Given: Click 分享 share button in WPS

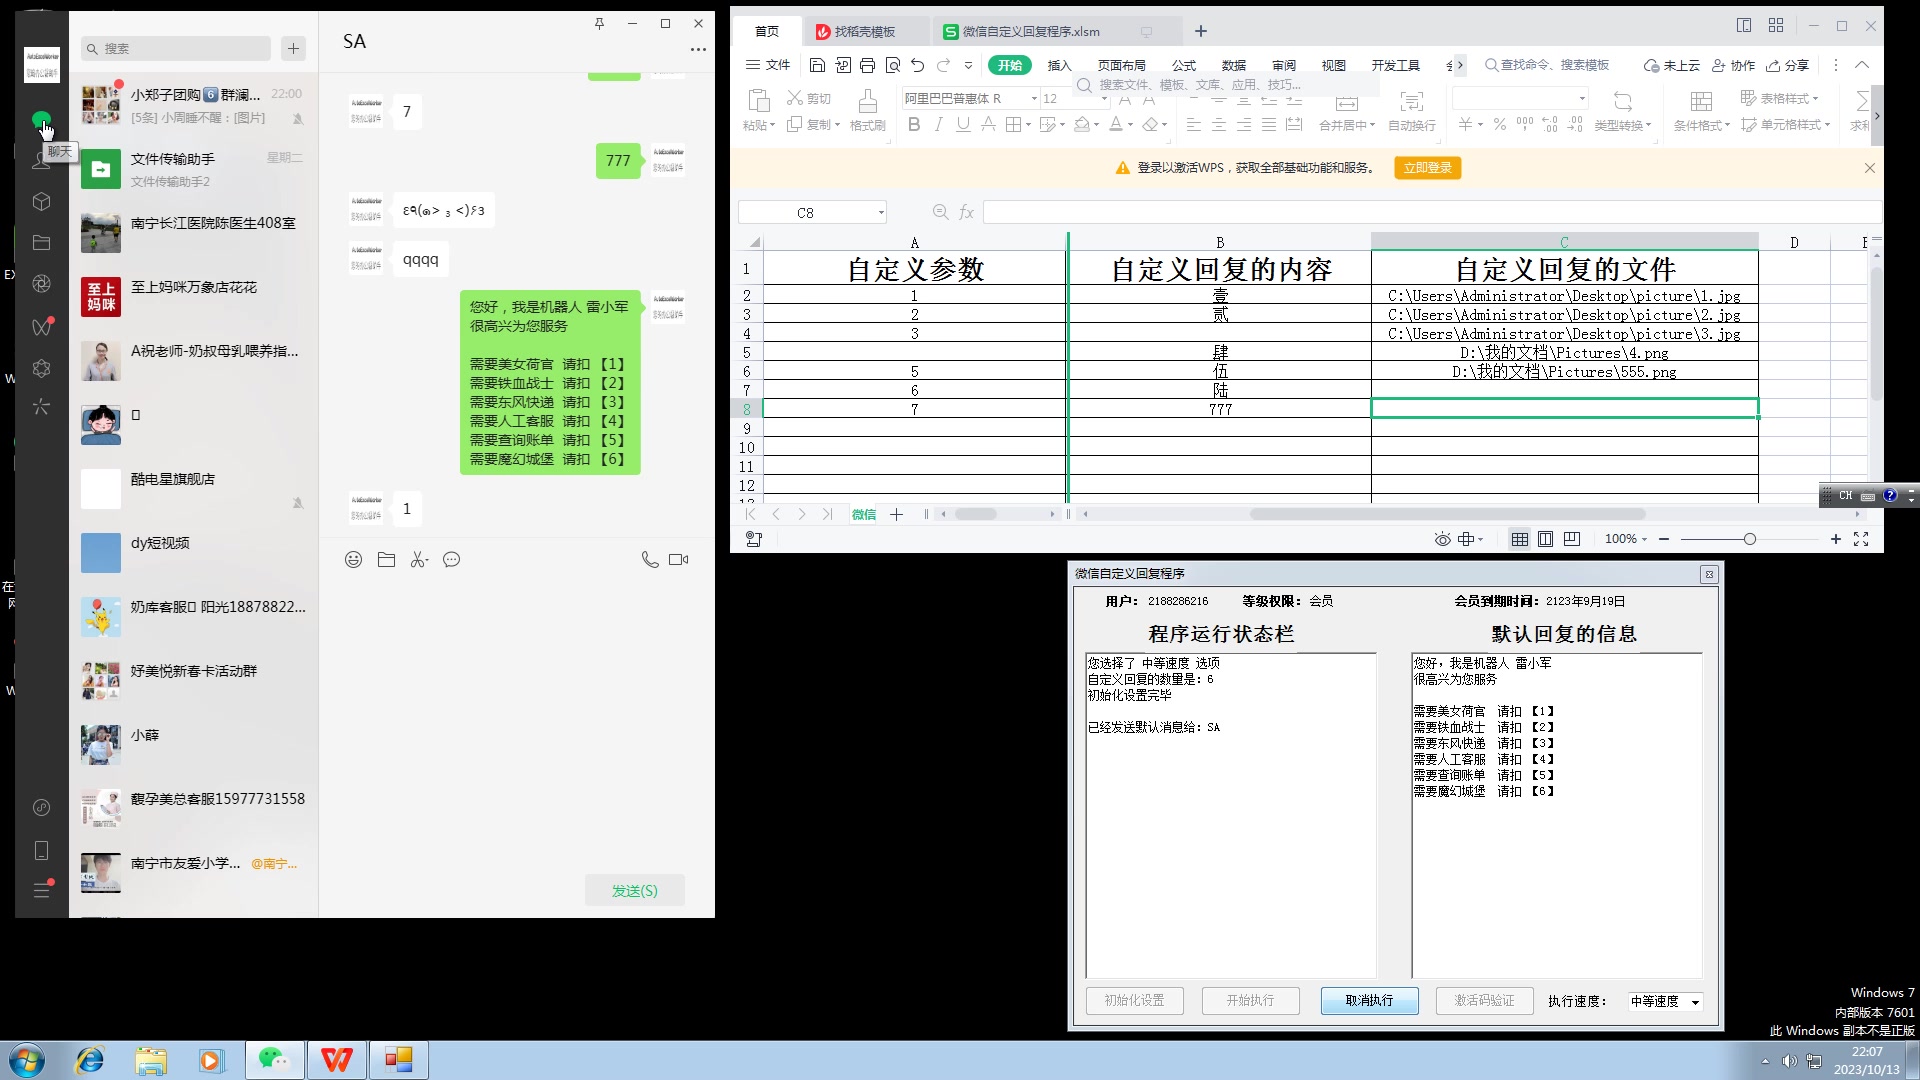Looking at the screenshot, I should (1788, 65).
